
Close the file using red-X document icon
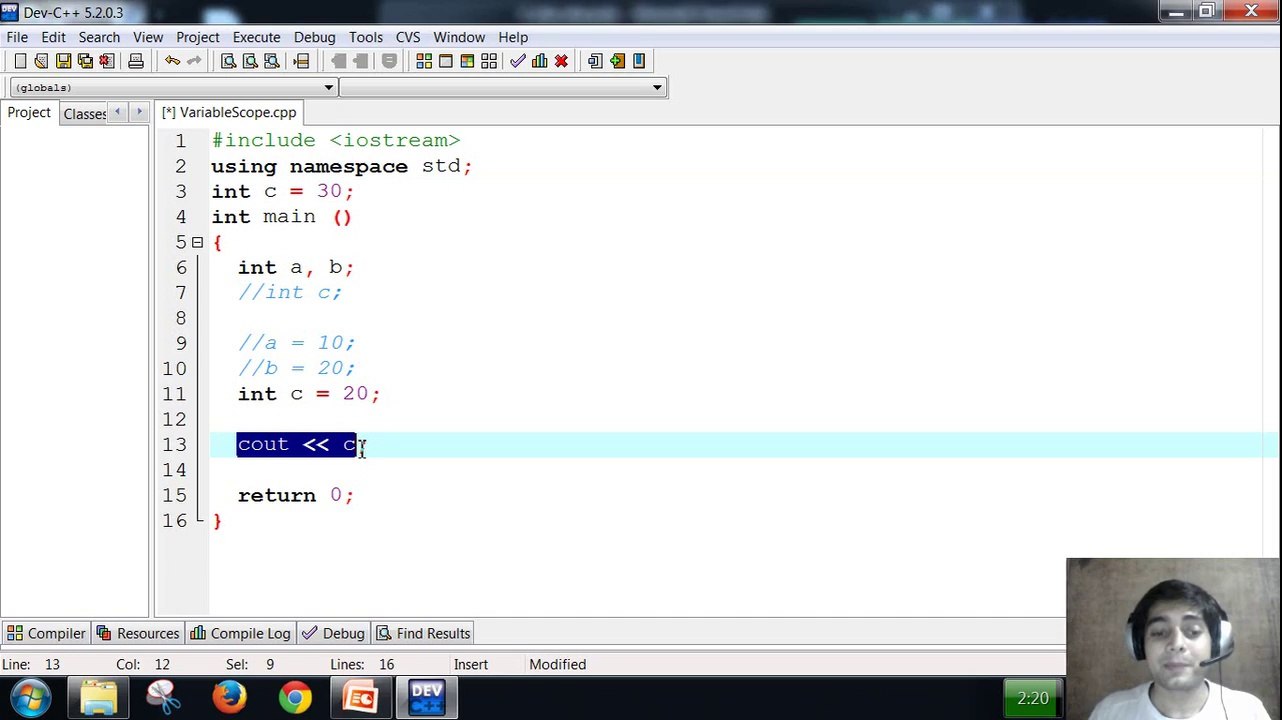tap(107, 61)
